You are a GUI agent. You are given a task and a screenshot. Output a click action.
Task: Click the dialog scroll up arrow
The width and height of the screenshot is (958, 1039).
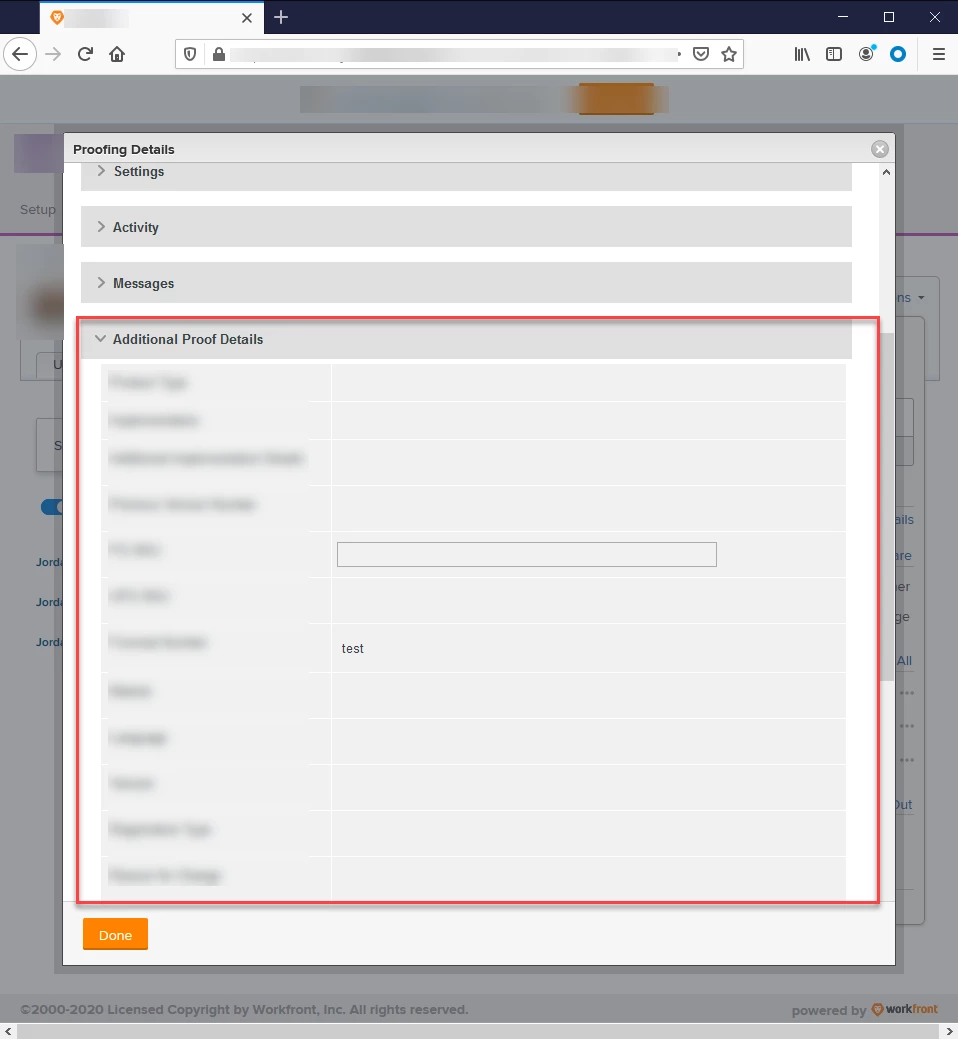(886, 172)
